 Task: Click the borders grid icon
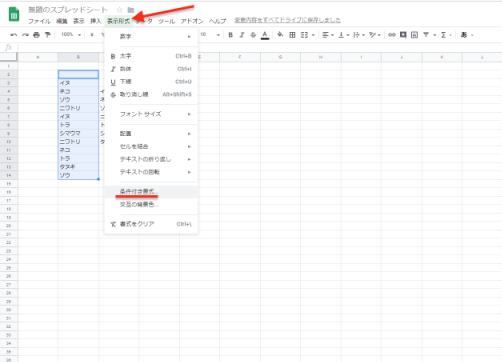pyautogui.click(x=292, y=35)
